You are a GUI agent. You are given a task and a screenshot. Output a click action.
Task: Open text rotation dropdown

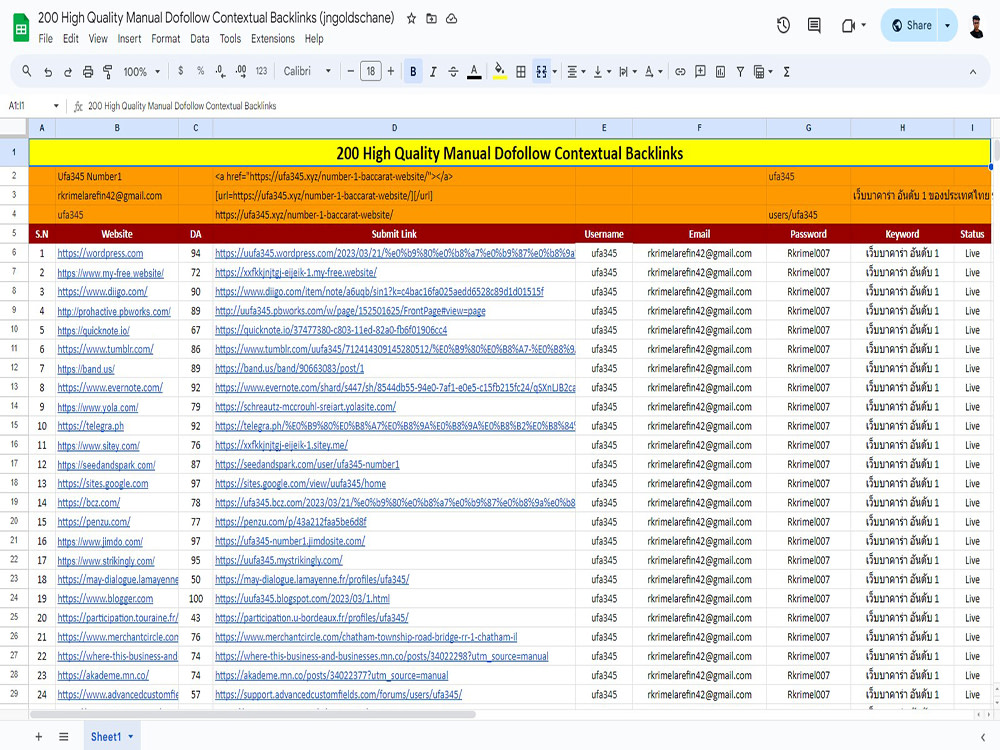(653, 72)
